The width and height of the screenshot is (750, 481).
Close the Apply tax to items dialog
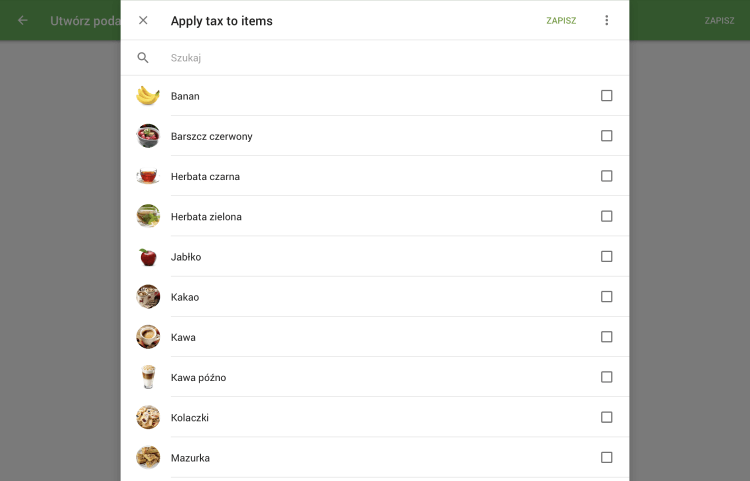(143, 20)
